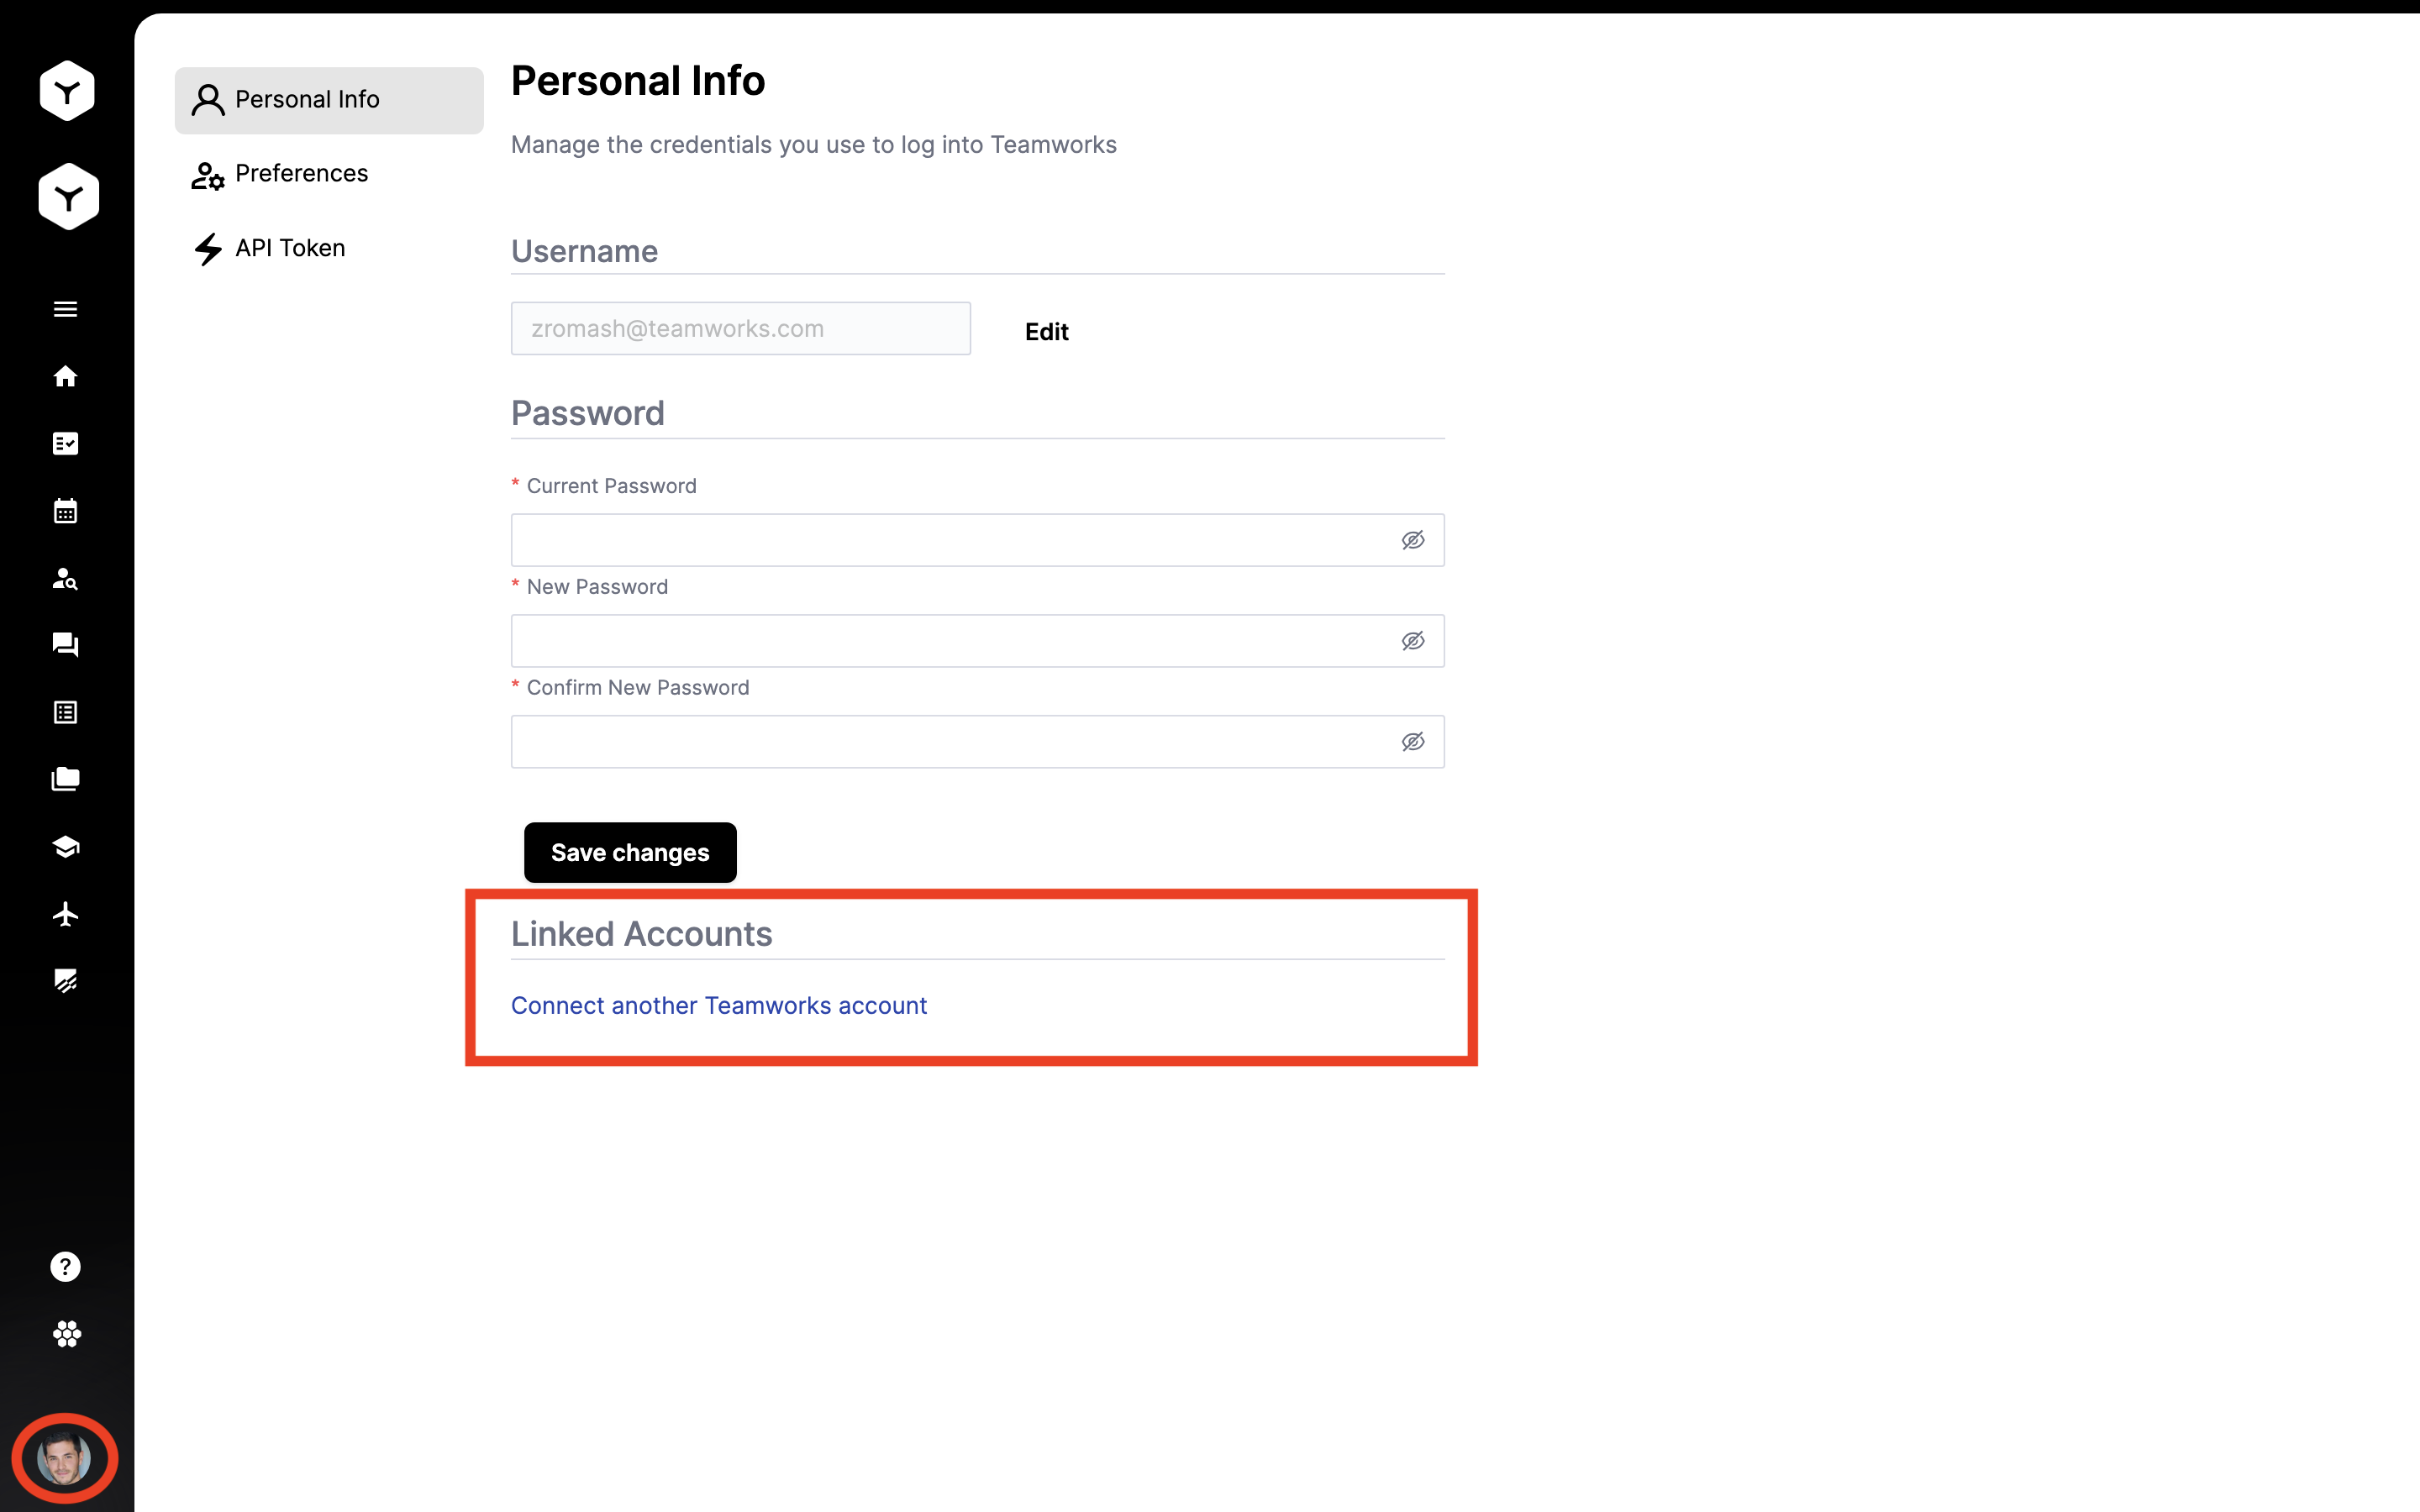Click the files folder icon

pyautogui.click(x=65, y=779)
